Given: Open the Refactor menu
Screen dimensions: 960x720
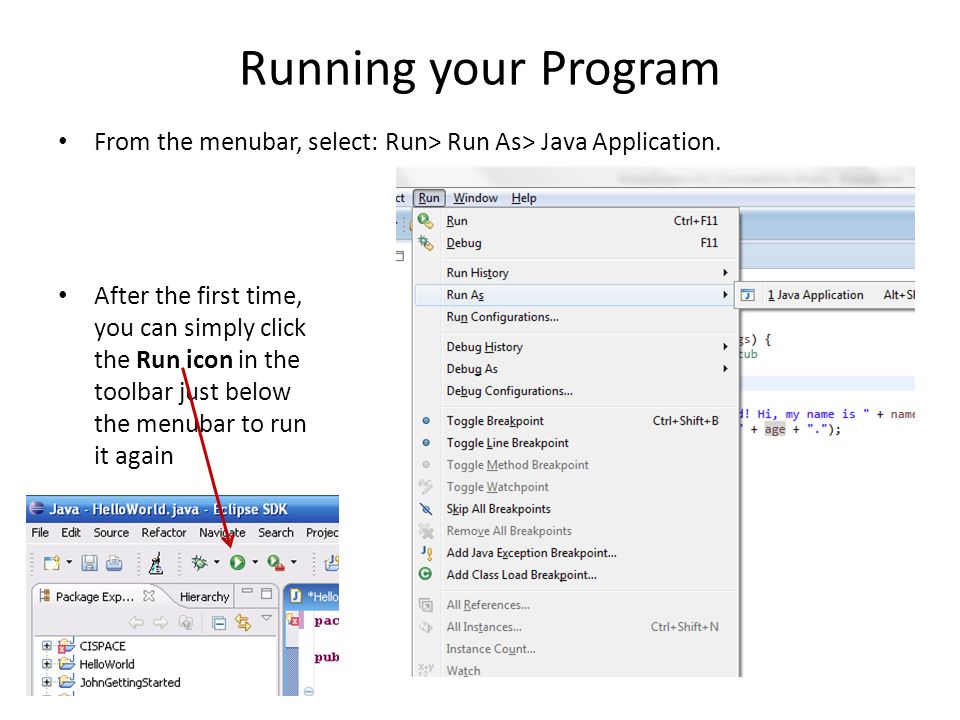Looking at the screenshot, I should click(x=163, y=533).
